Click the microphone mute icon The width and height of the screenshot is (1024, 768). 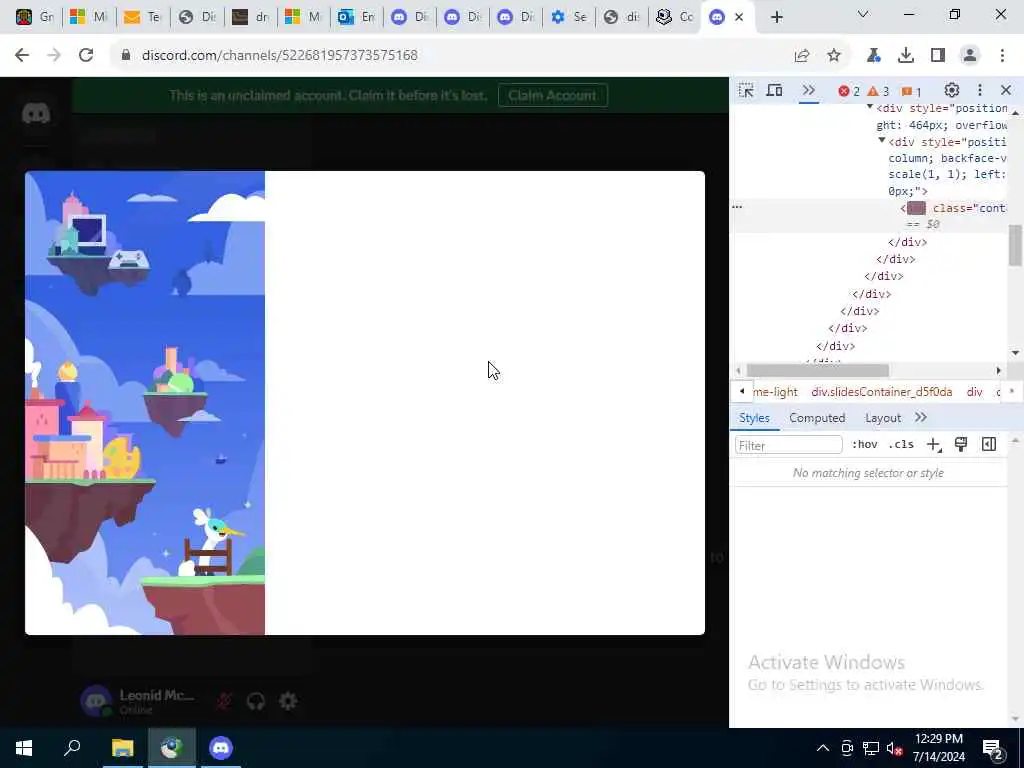click(224, 701)
